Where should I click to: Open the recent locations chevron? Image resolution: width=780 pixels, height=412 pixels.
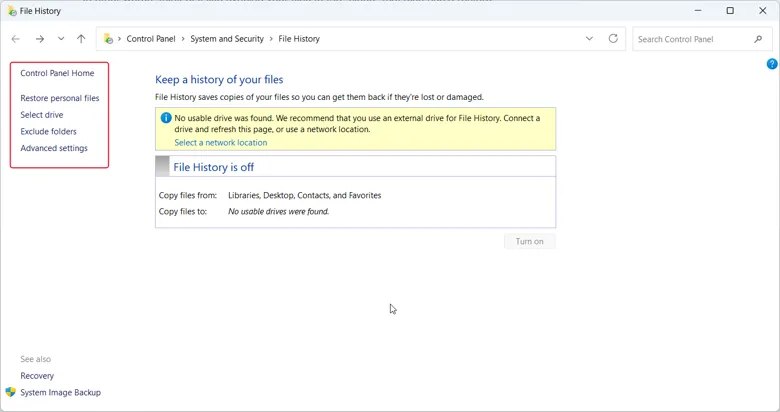click(61, 38)
